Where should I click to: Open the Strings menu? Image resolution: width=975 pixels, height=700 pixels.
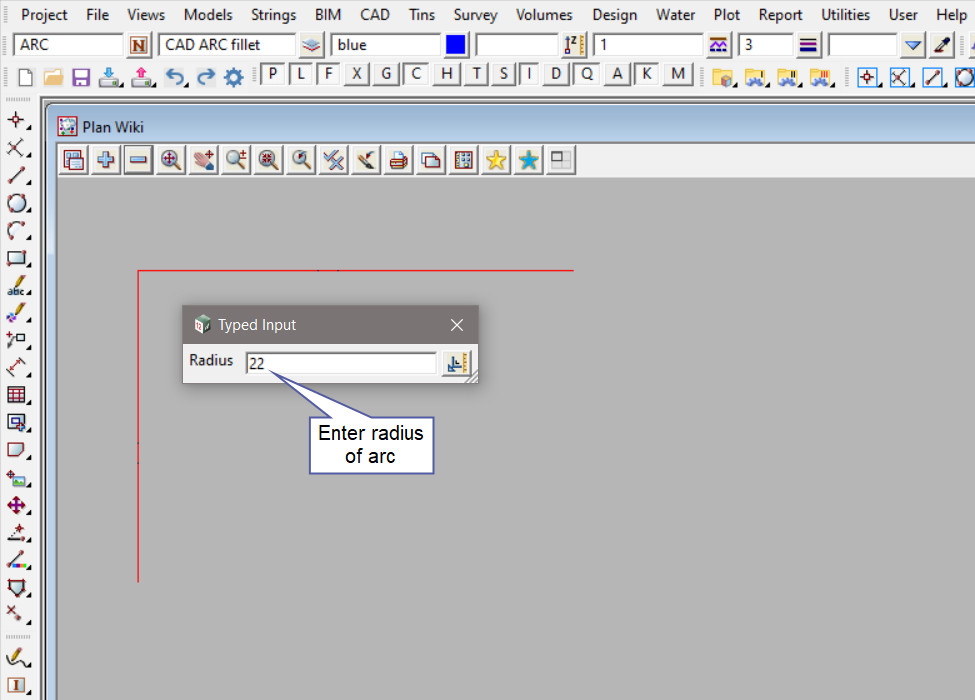(x=273, y=15)
